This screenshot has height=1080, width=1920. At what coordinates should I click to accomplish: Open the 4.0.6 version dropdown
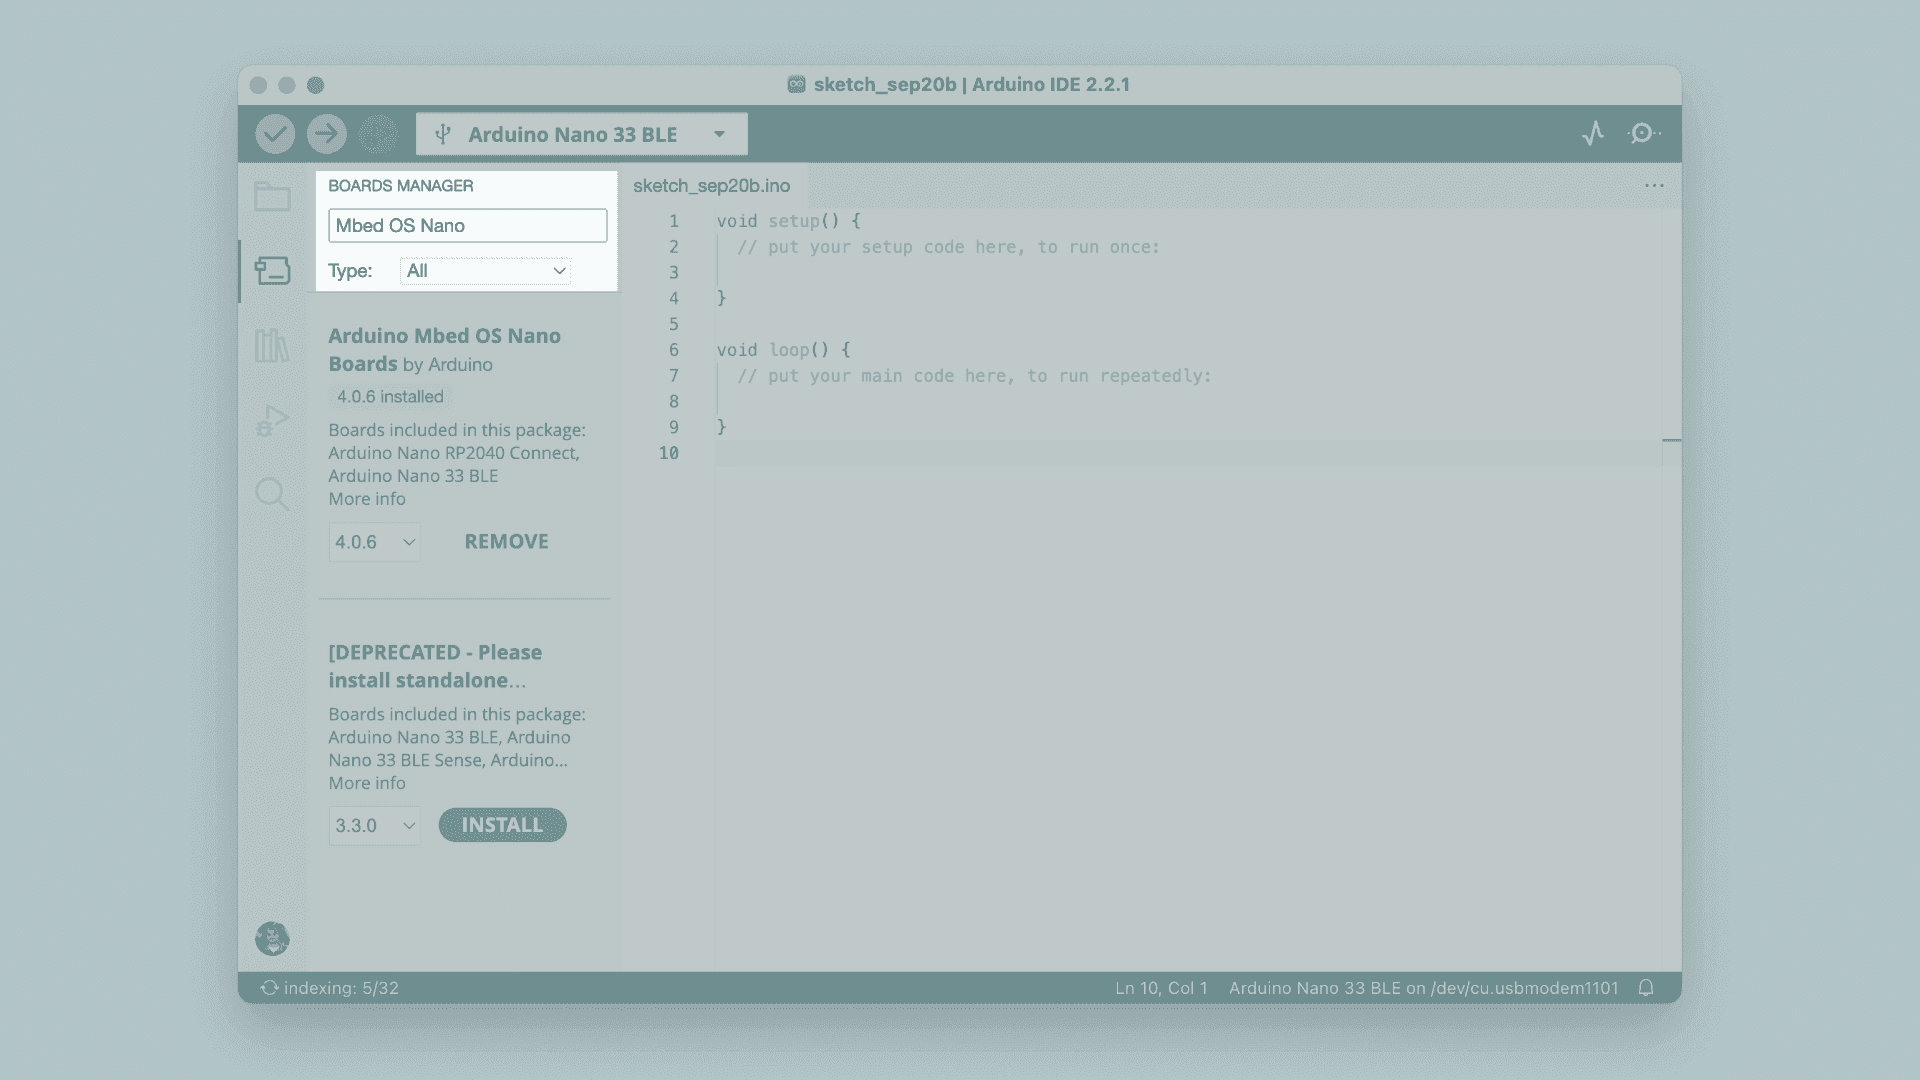tap(374, 541)
